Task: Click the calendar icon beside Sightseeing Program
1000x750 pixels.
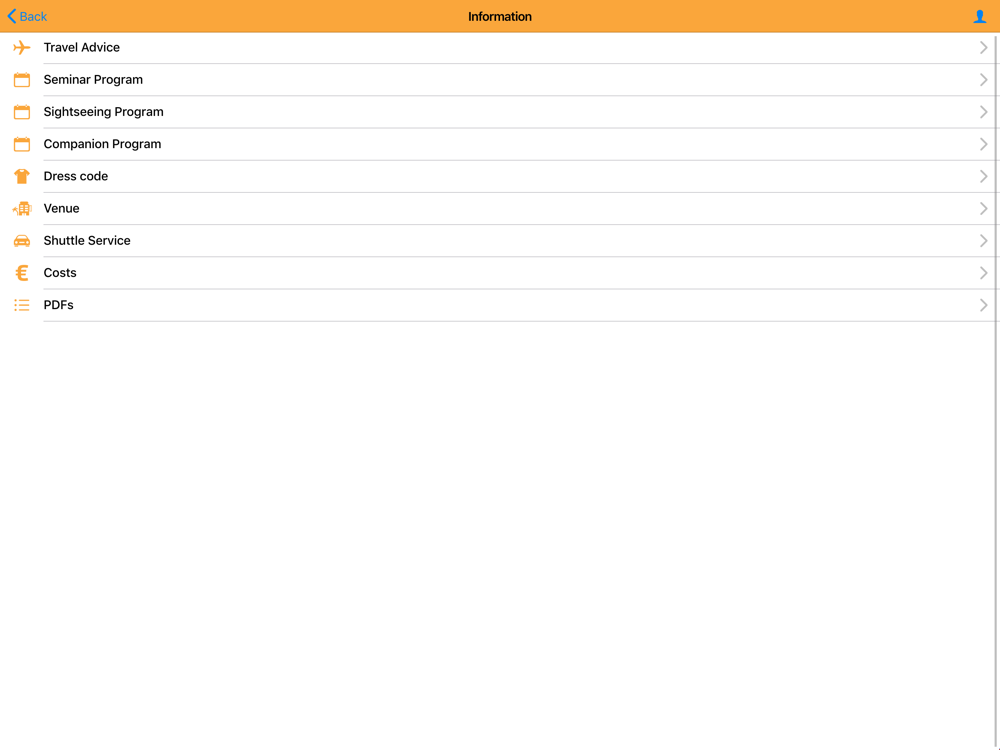Action: point(22,112)
